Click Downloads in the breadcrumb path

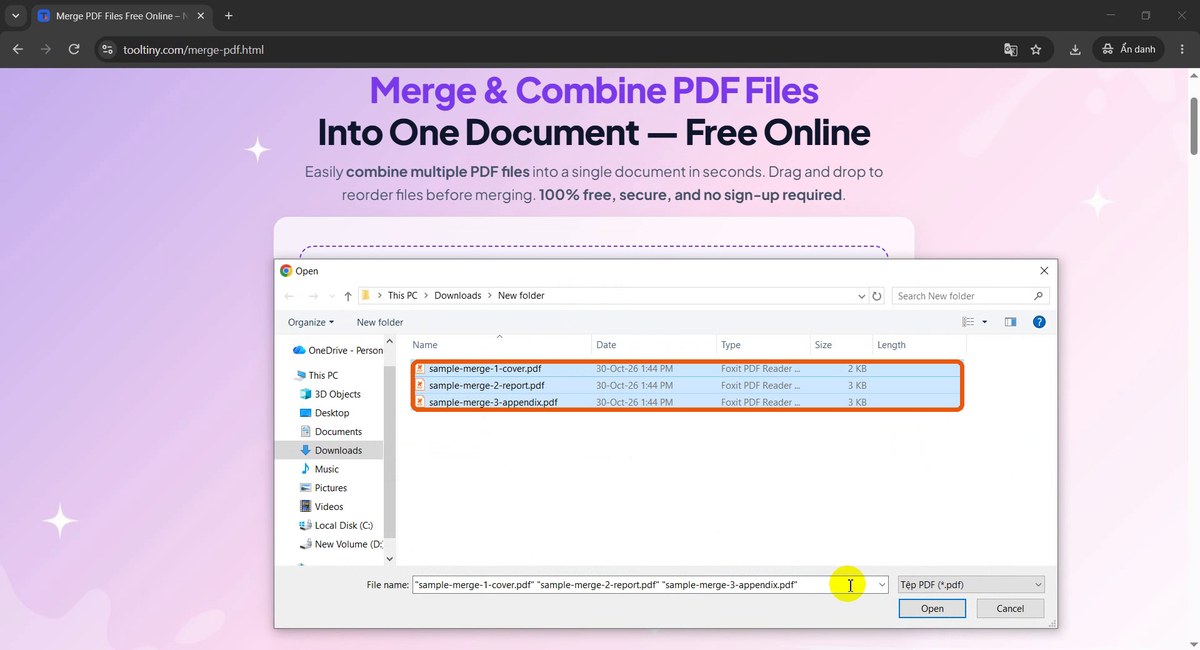[458, 296]
